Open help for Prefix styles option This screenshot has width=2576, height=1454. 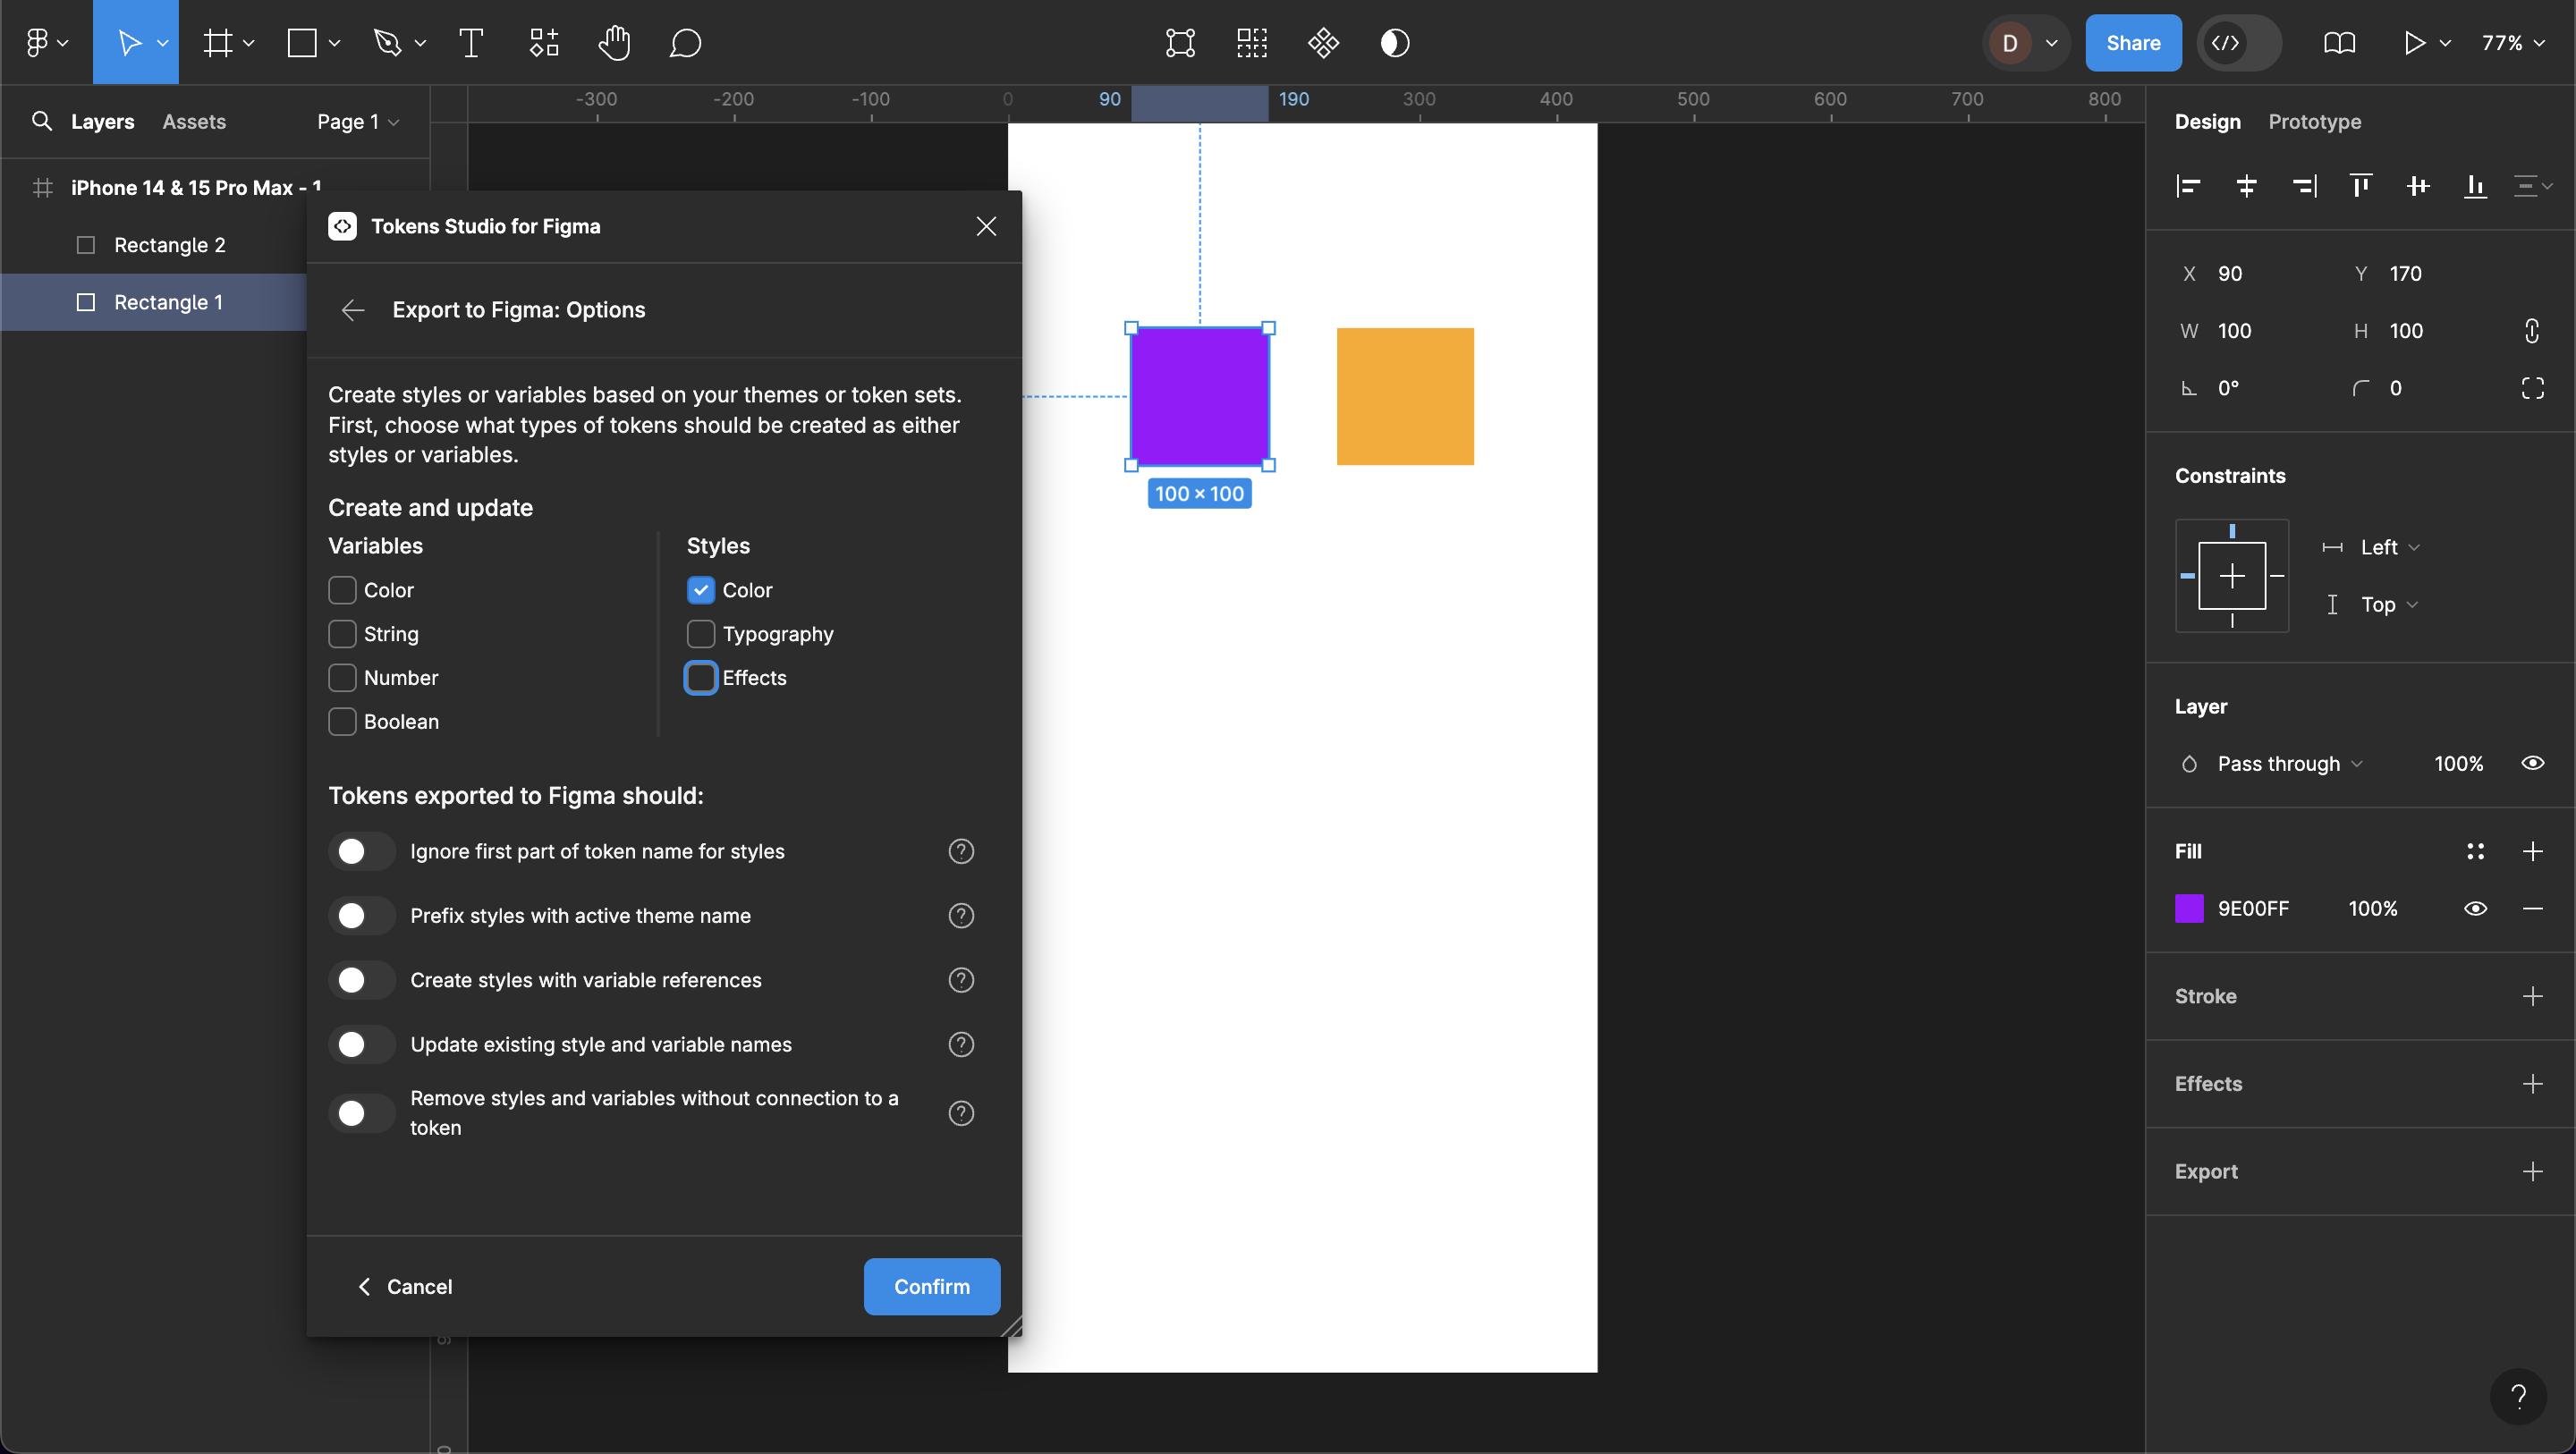(x=960, y=916)
